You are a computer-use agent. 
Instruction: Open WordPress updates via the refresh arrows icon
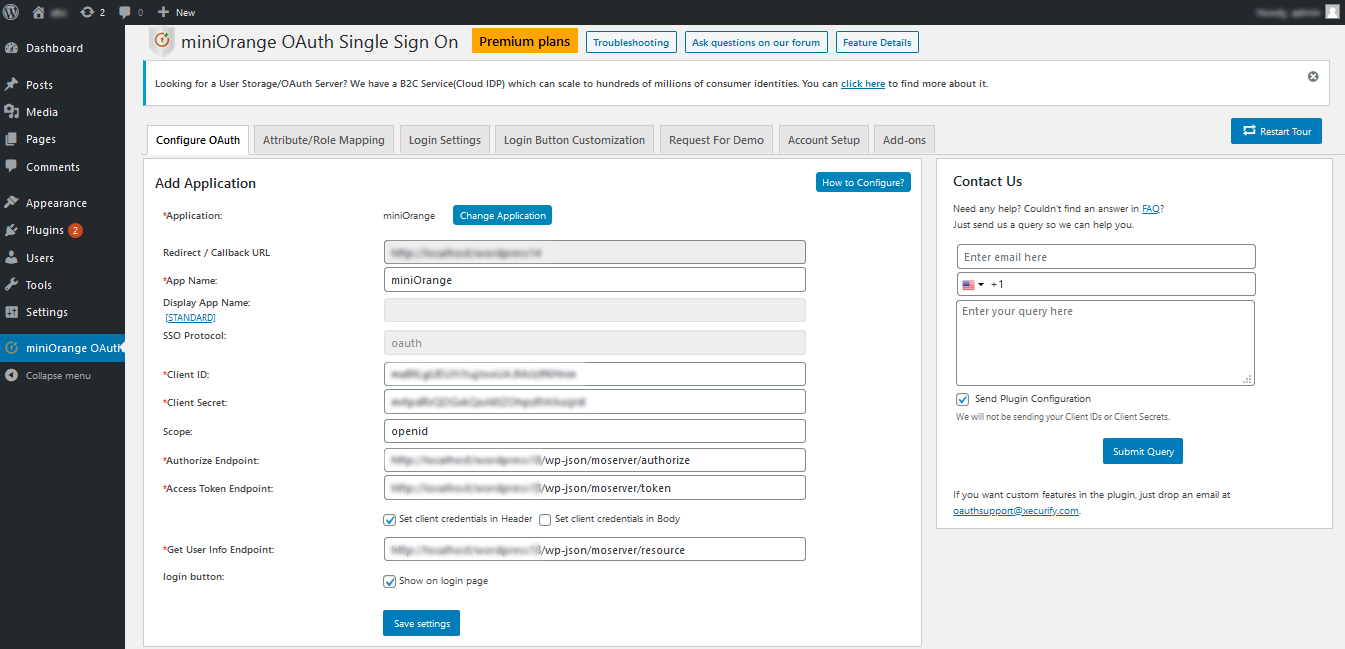85,11
